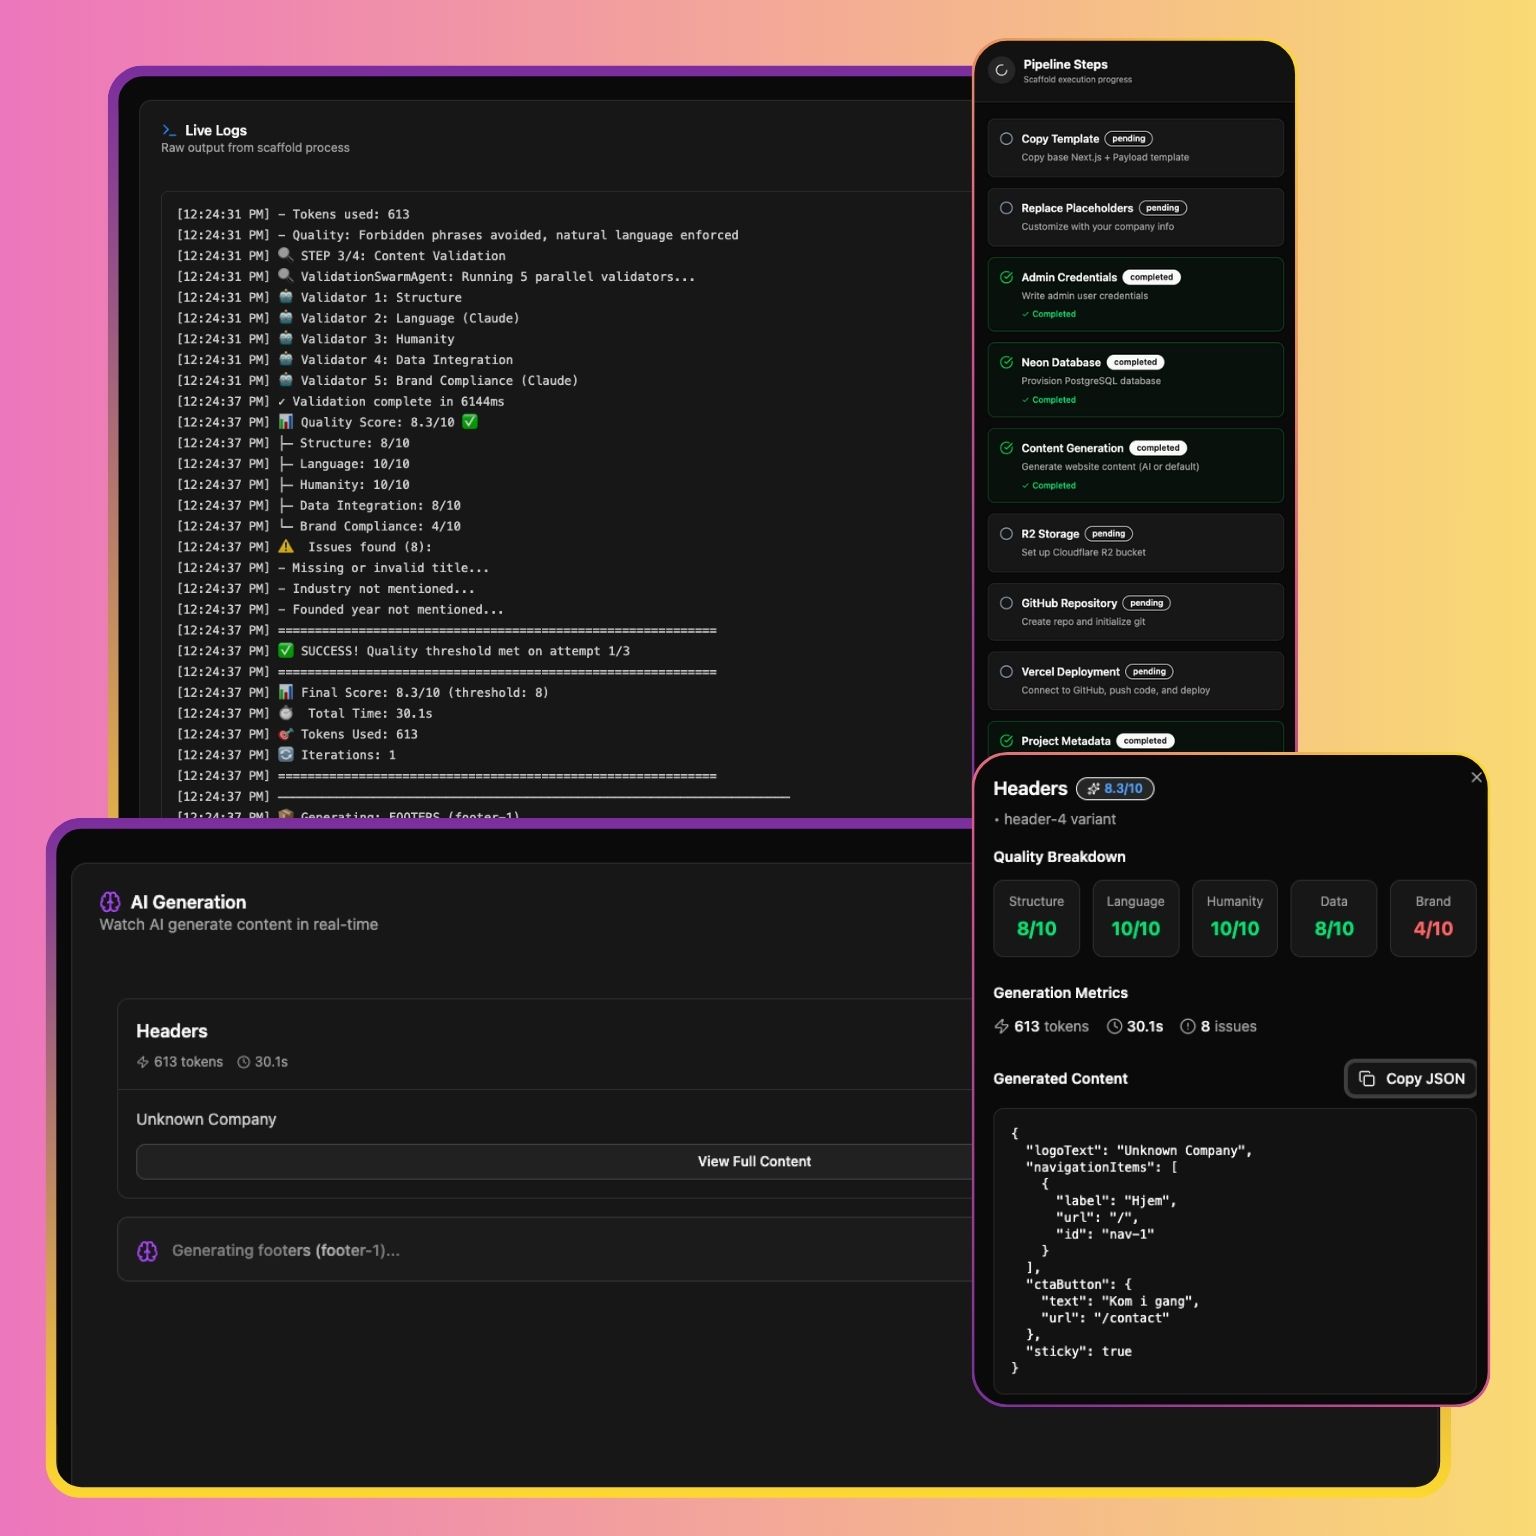Click the issues alert icon beside 8 issues
The width and height of the screenshot is (1536, 1536).
(x=1187, y=1027)
